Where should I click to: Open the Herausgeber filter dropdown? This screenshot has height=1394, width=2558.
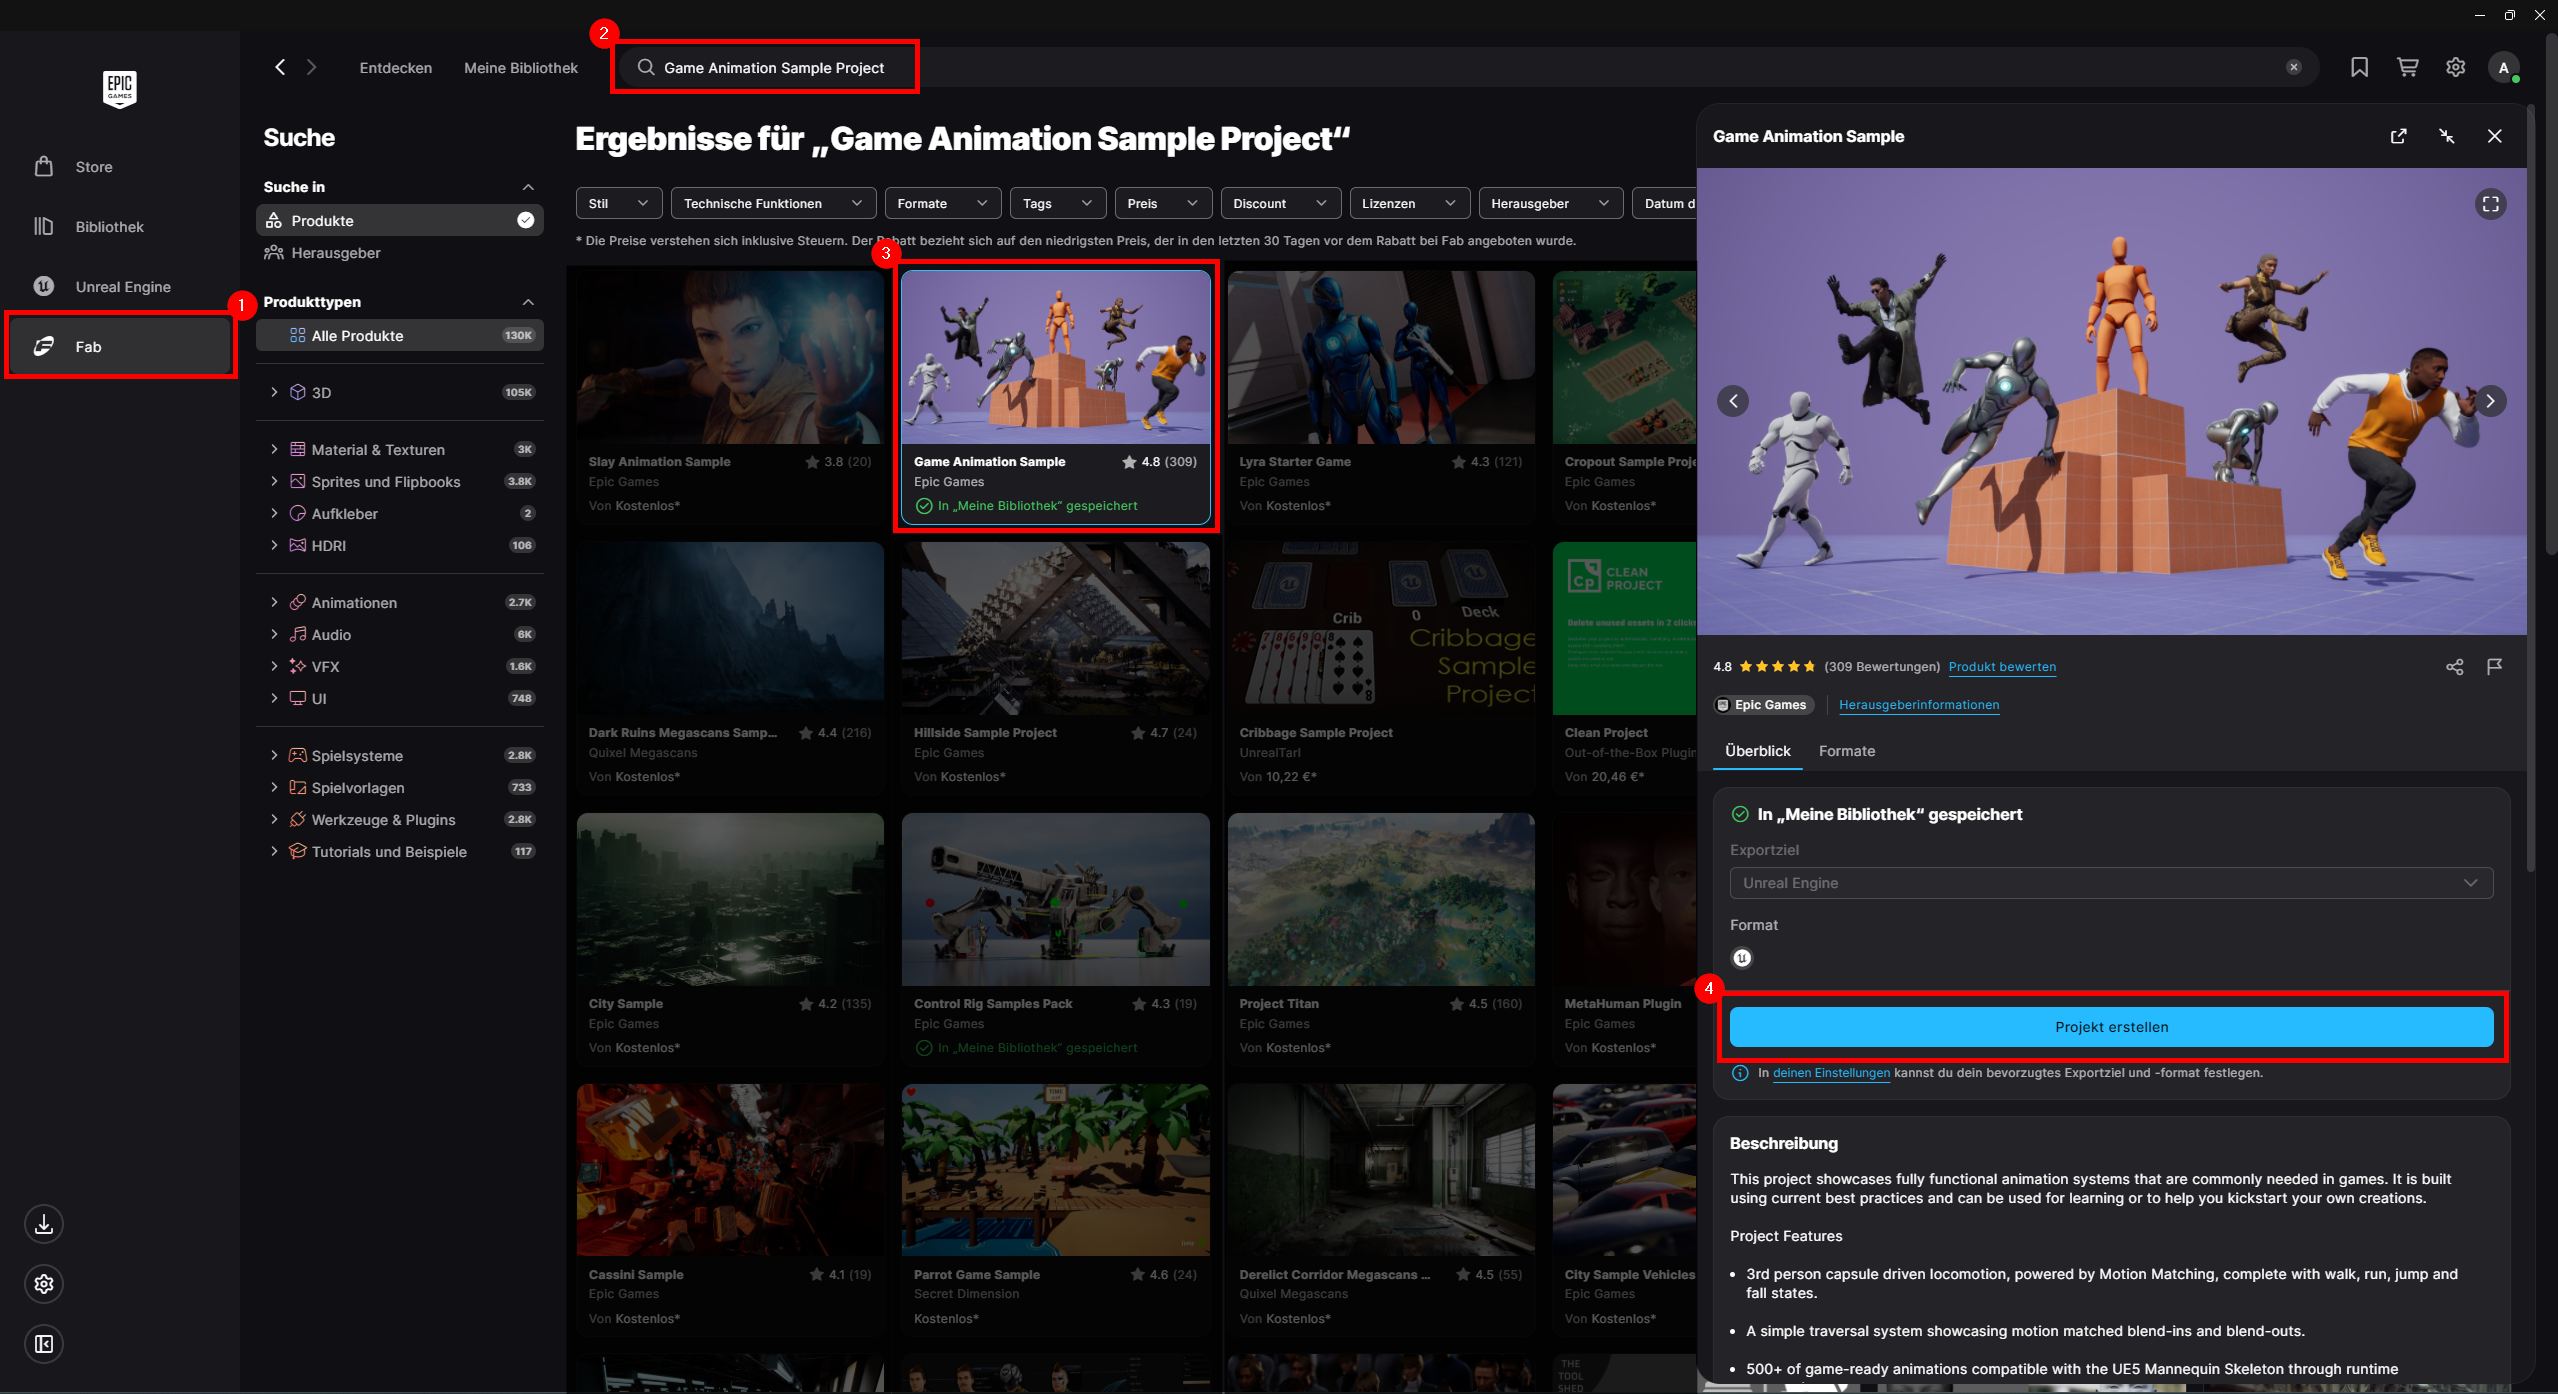(x=1550, y=203)
